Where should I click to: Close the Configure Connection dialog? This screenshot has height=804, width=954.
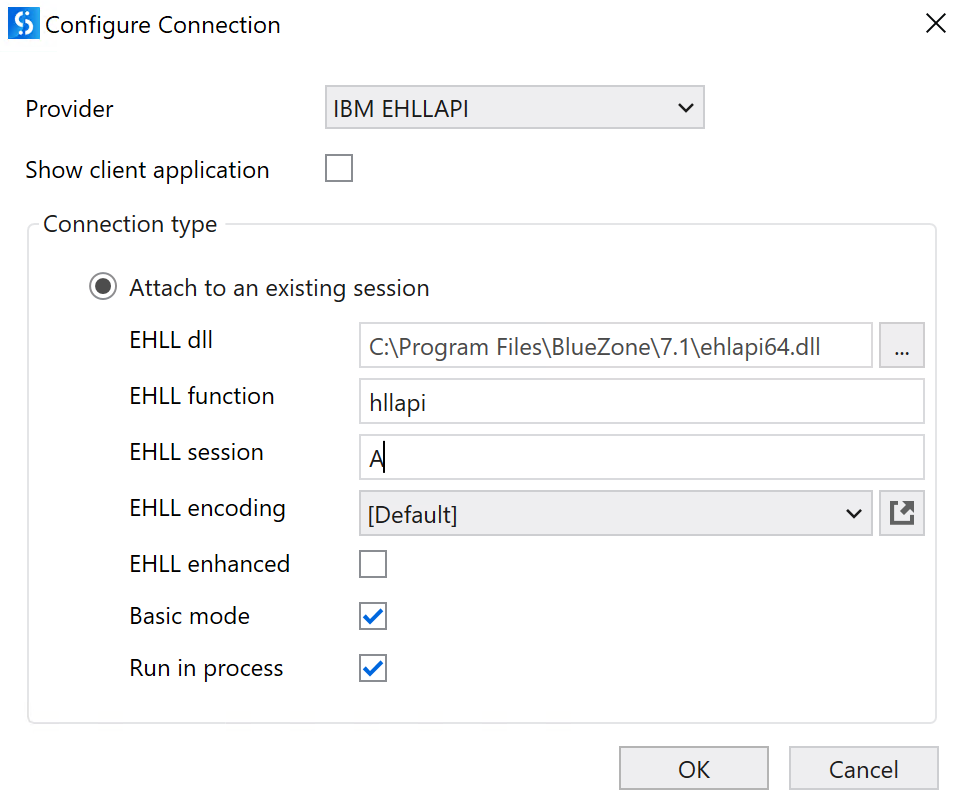[935, 24]
